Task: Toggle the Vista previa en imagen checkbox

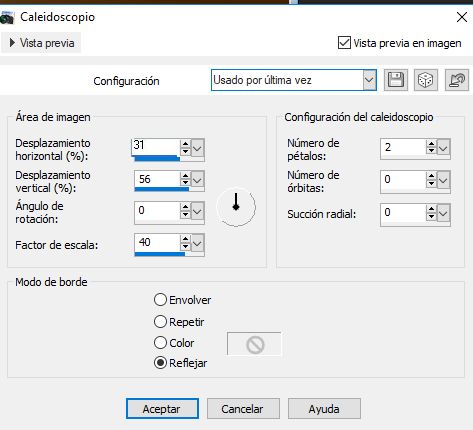Action: [x=344, y=43]
